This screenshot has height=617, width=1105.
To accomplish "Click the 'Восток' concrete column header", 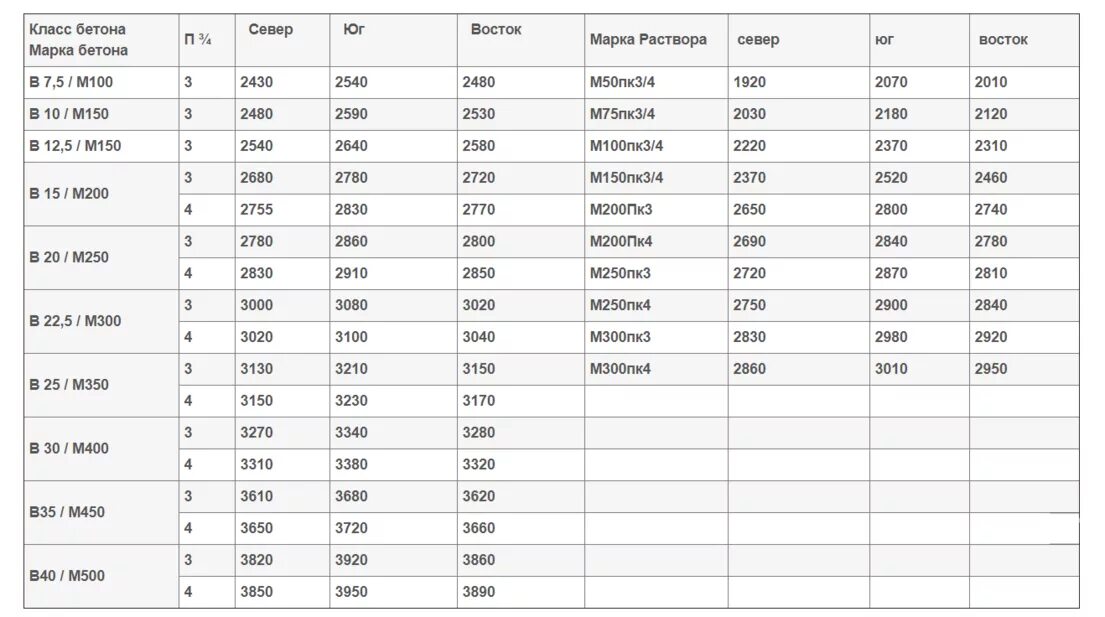I will [521, 40].
